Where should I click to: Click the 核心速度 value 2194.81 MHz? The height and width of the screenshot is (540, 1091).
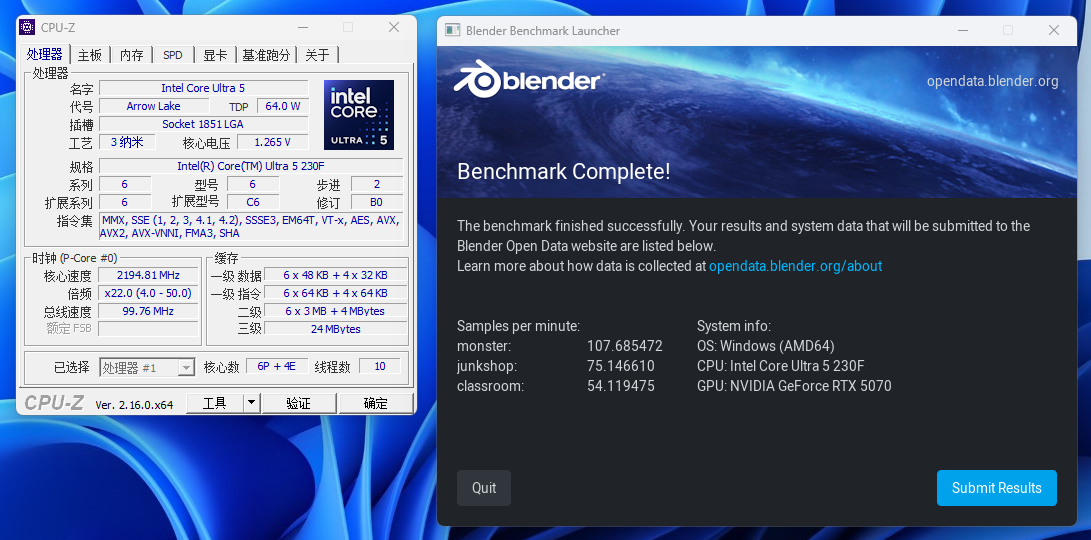pyautogui.click(x=148, y=275)
